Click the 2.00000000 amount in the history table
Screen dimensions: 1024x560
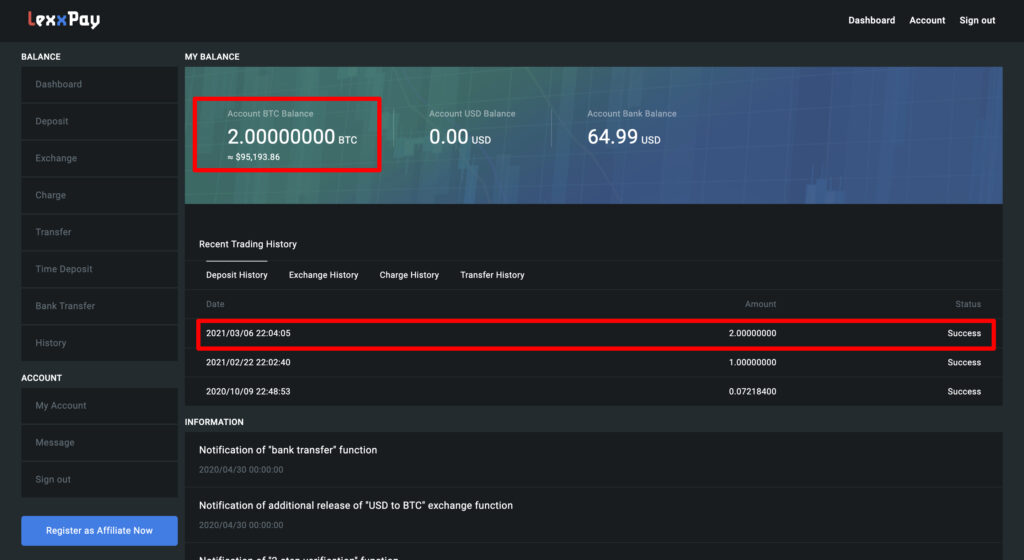(x=752, y=333)
